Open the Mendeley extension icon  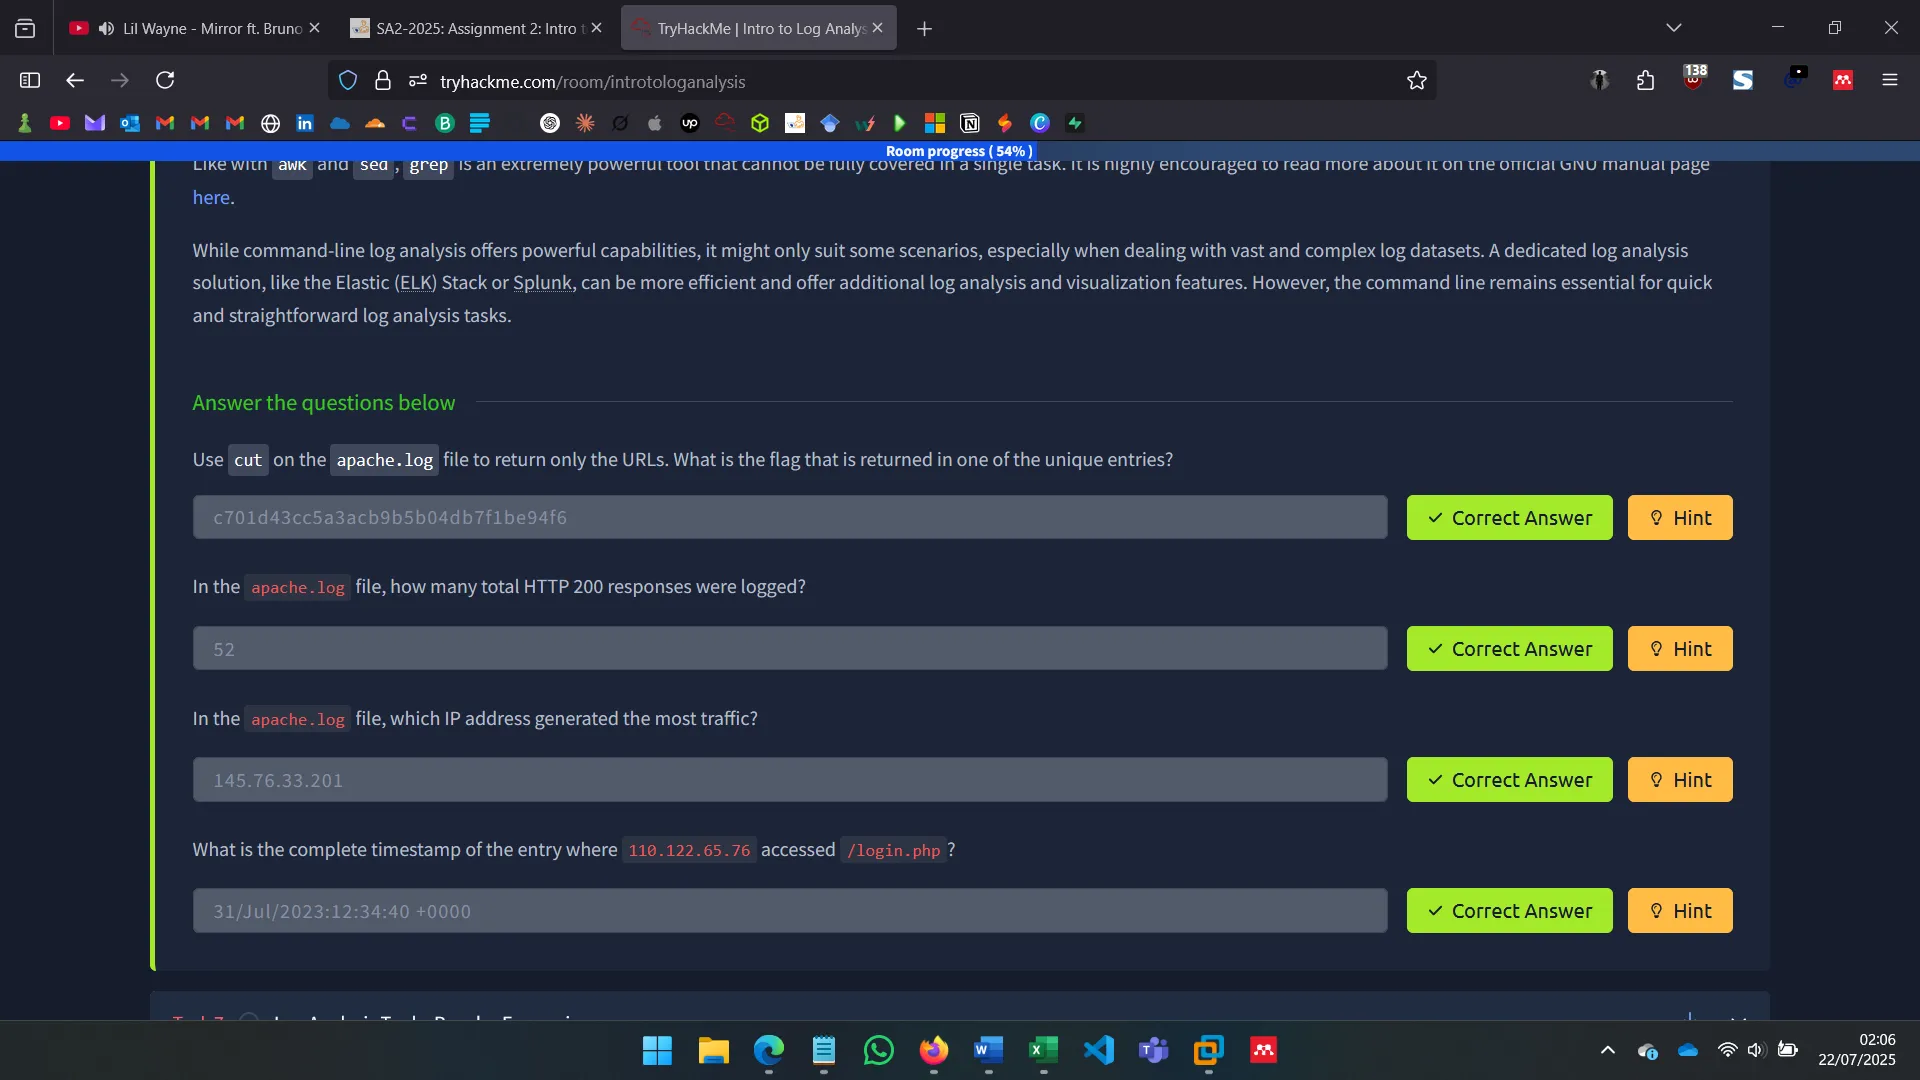point(1843,80)
